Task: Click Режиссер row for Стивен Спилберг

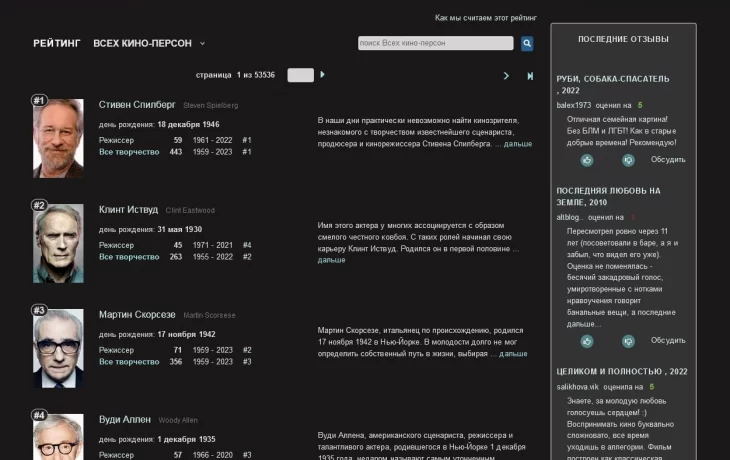Action: (x=175, y=140)
